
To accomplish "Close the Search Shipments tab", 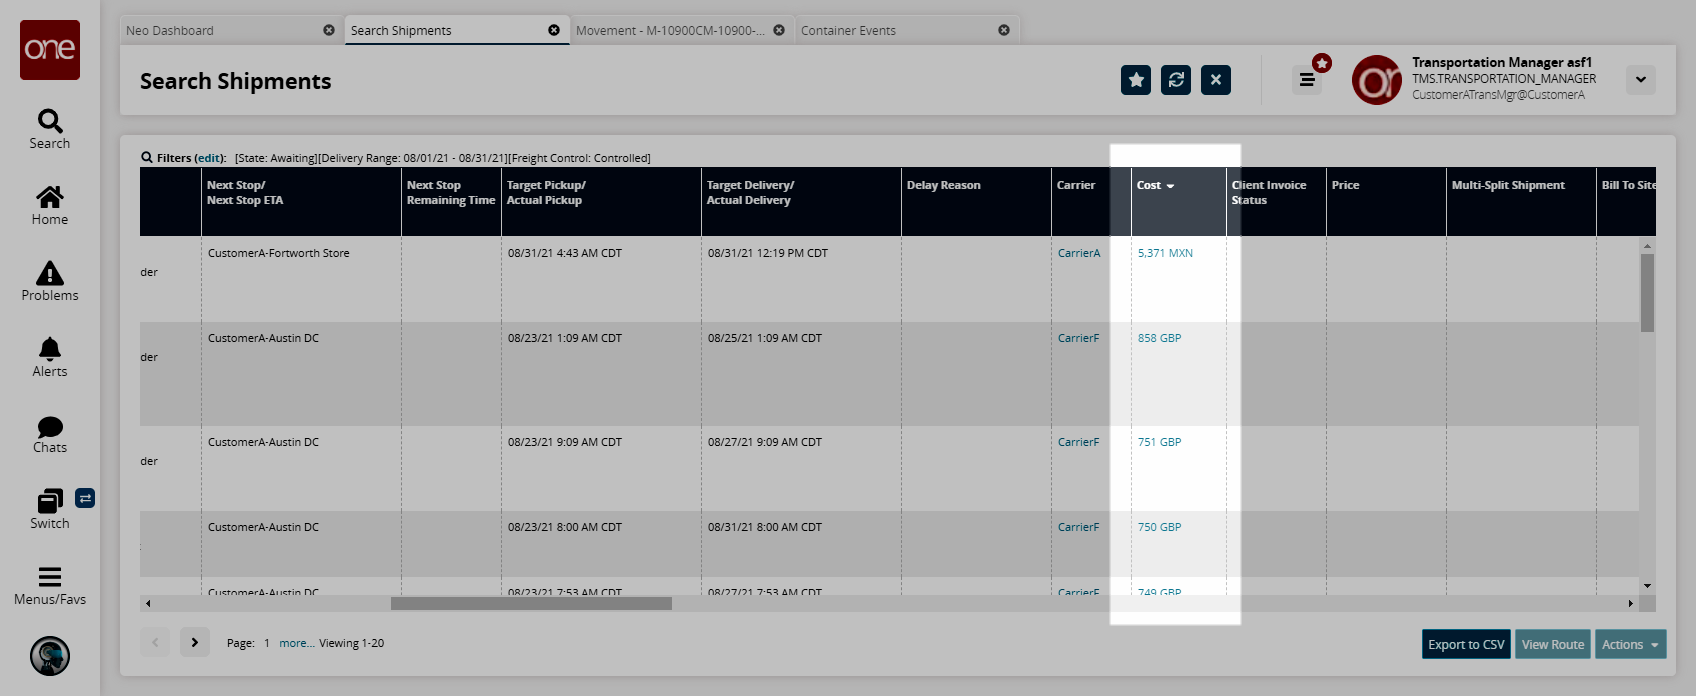I will 554,30.
